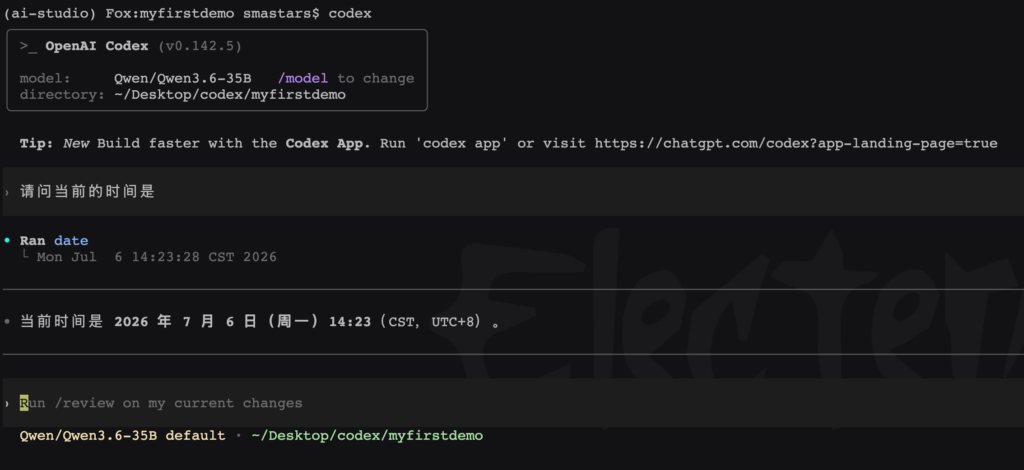The width and height of the screenshot is (1024, 470).
Task: Click the gray bullet before 当前时间是
Action: point(7,322)
